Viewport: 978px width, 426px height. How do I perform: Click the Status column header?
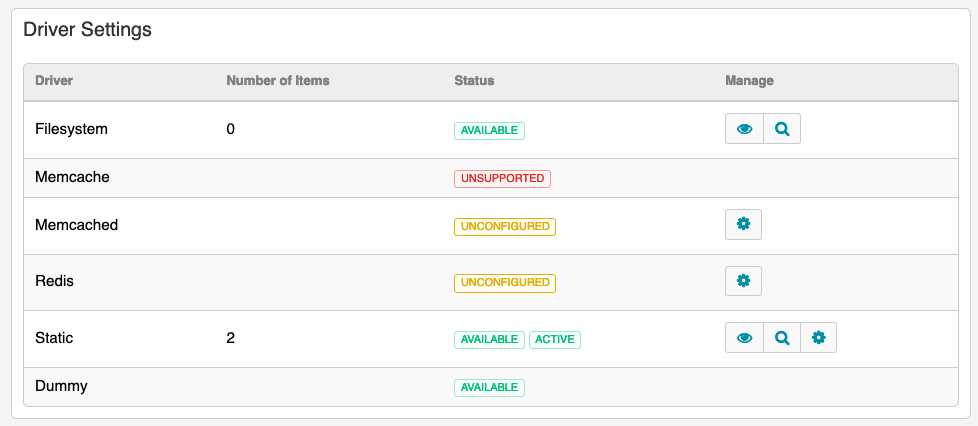(474, 81)
